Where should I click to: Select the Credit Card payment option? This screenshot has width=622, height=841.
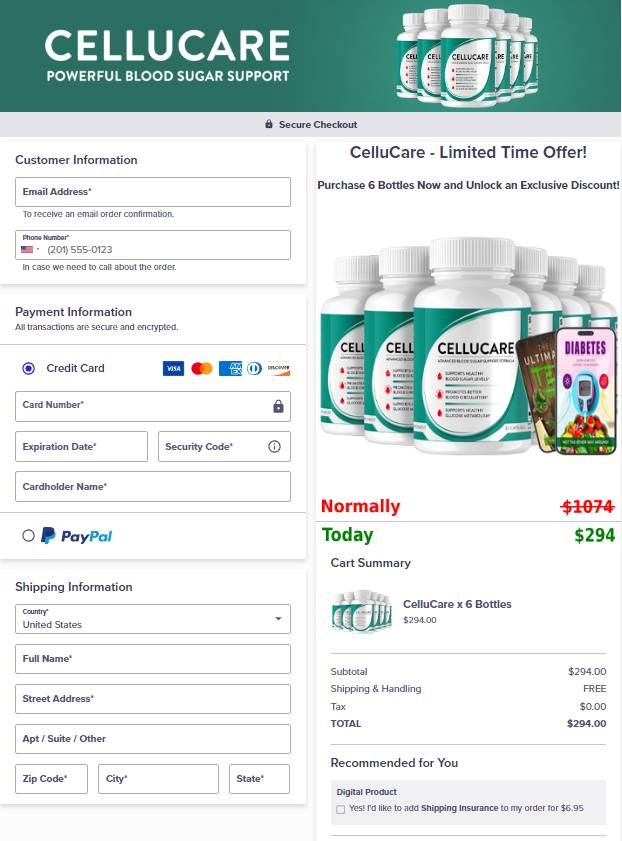(x=28, y=368)
